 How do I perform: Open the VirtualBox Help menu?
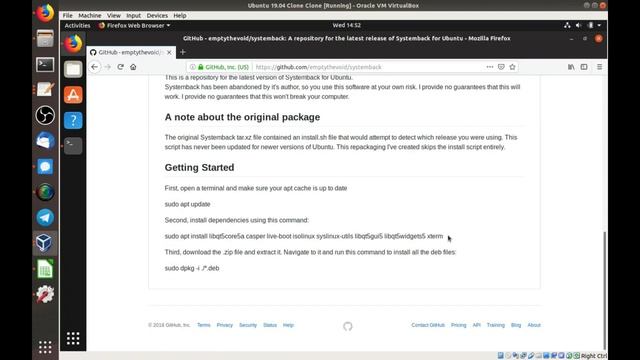pyautogui.click(x=180, y=16)
